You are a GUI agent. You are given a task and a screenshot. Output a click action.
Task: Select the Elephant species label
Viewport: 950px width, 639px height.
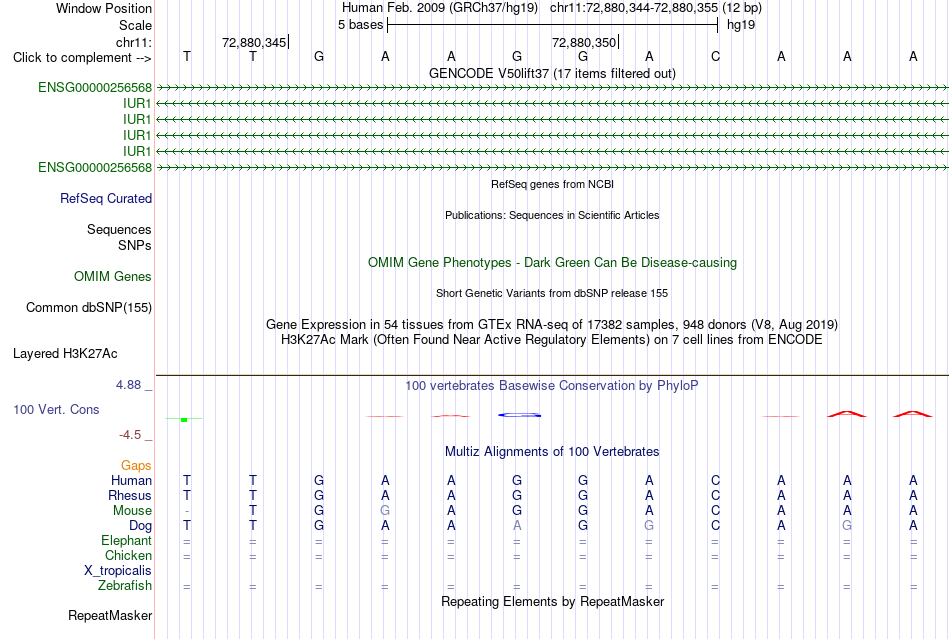(x=126, y=540)
